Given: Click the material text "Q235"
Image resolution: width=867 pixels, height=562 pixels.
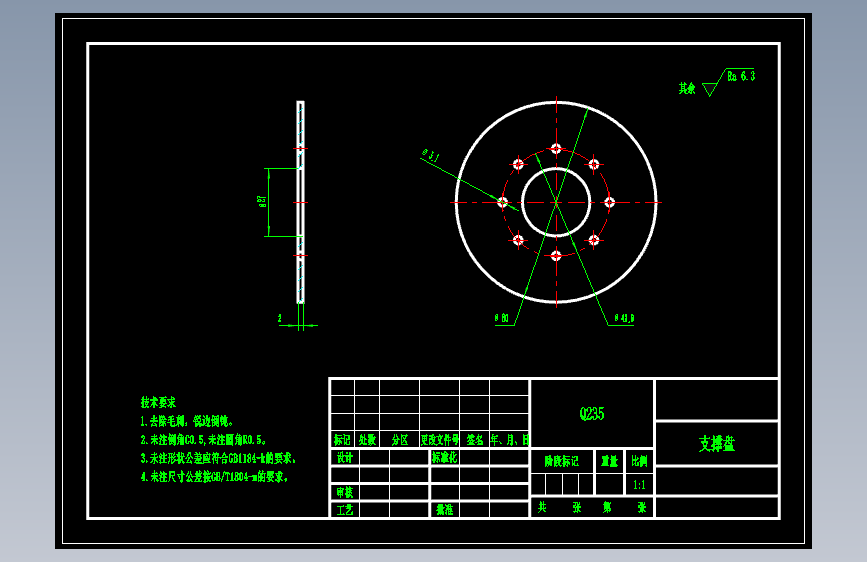Looking at the screenshot, I should [592, 414].
